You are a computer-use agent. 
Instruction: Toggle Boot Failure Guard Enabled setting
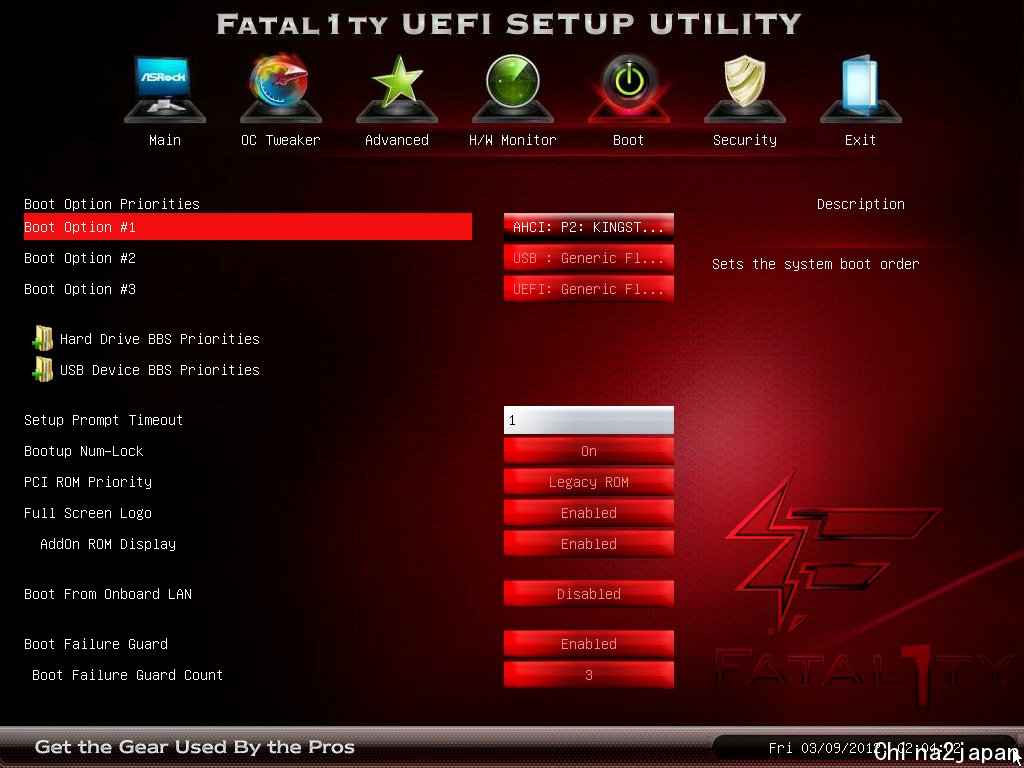588,644
